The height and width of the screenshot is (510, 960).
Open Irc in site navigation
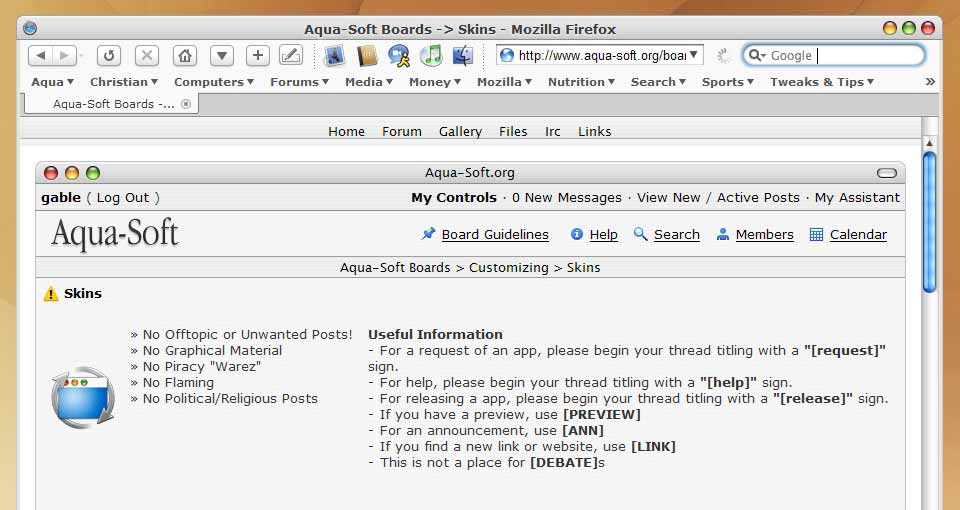click(553, 132)
